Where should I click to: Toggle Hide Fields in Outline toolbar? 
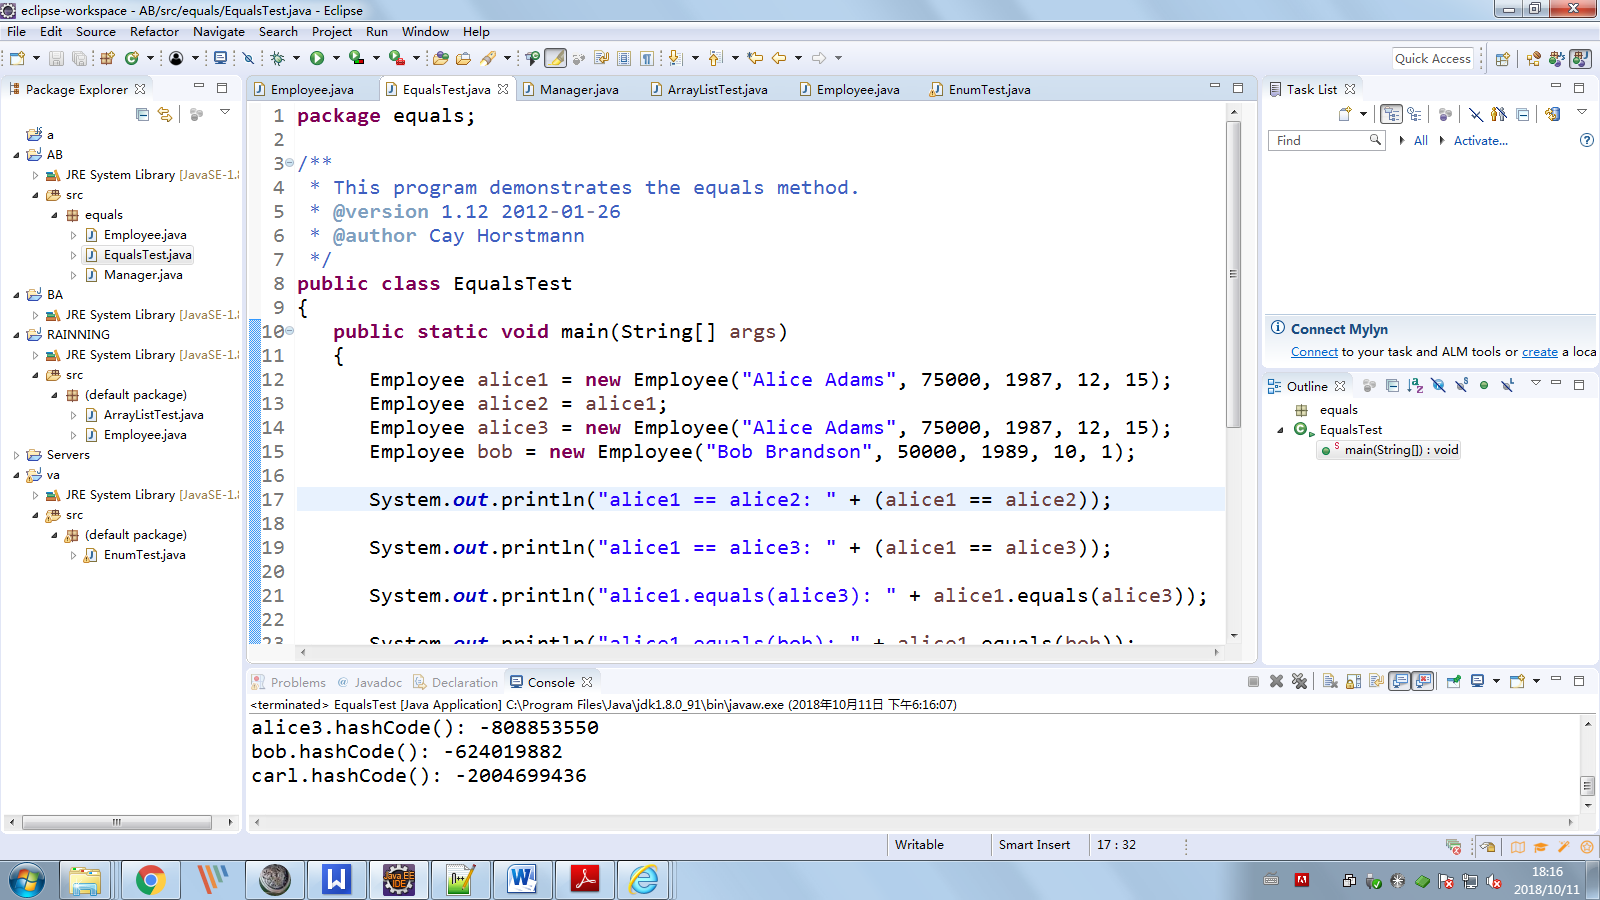coord(1438,385)
